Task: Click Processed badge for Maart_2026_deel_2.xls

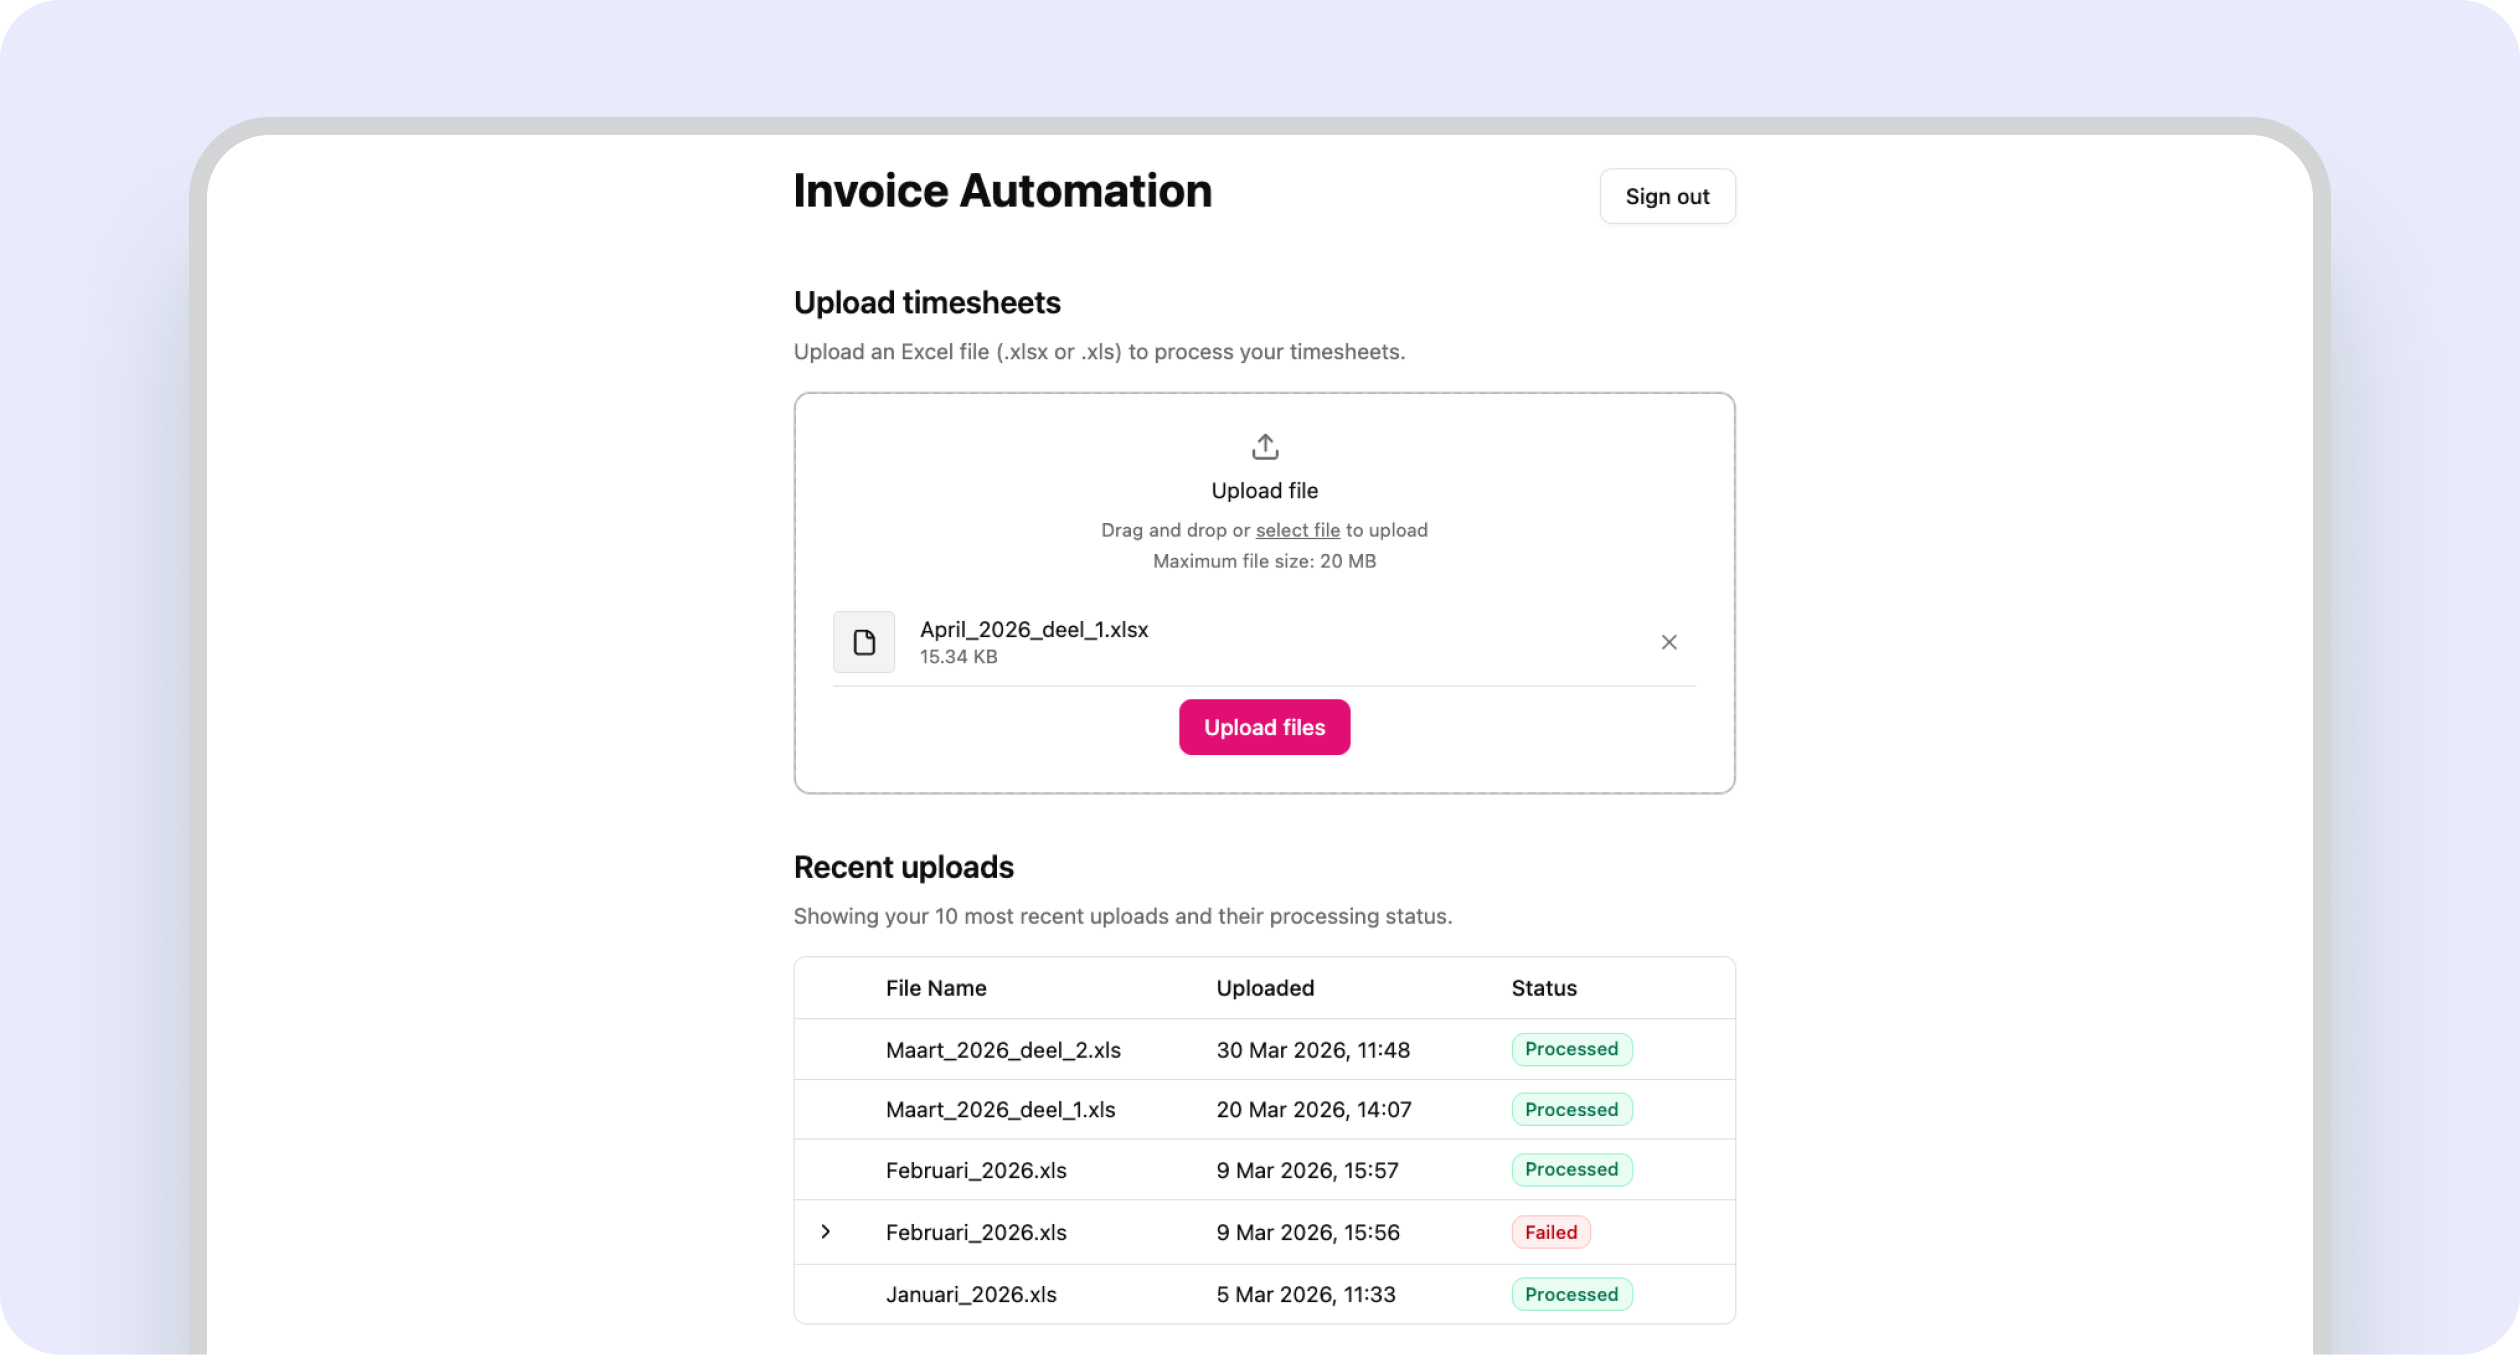Action: (x=1570, y=1049)
